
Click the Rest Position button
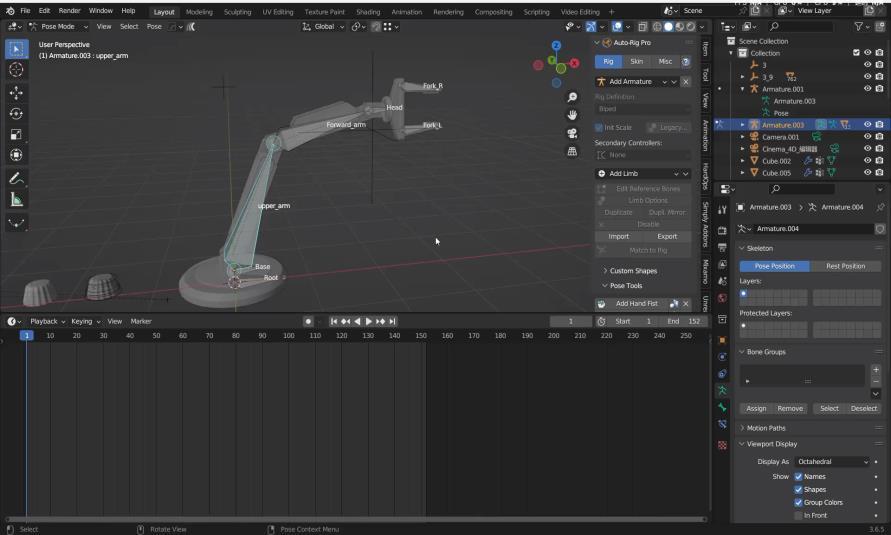[845, 266]
